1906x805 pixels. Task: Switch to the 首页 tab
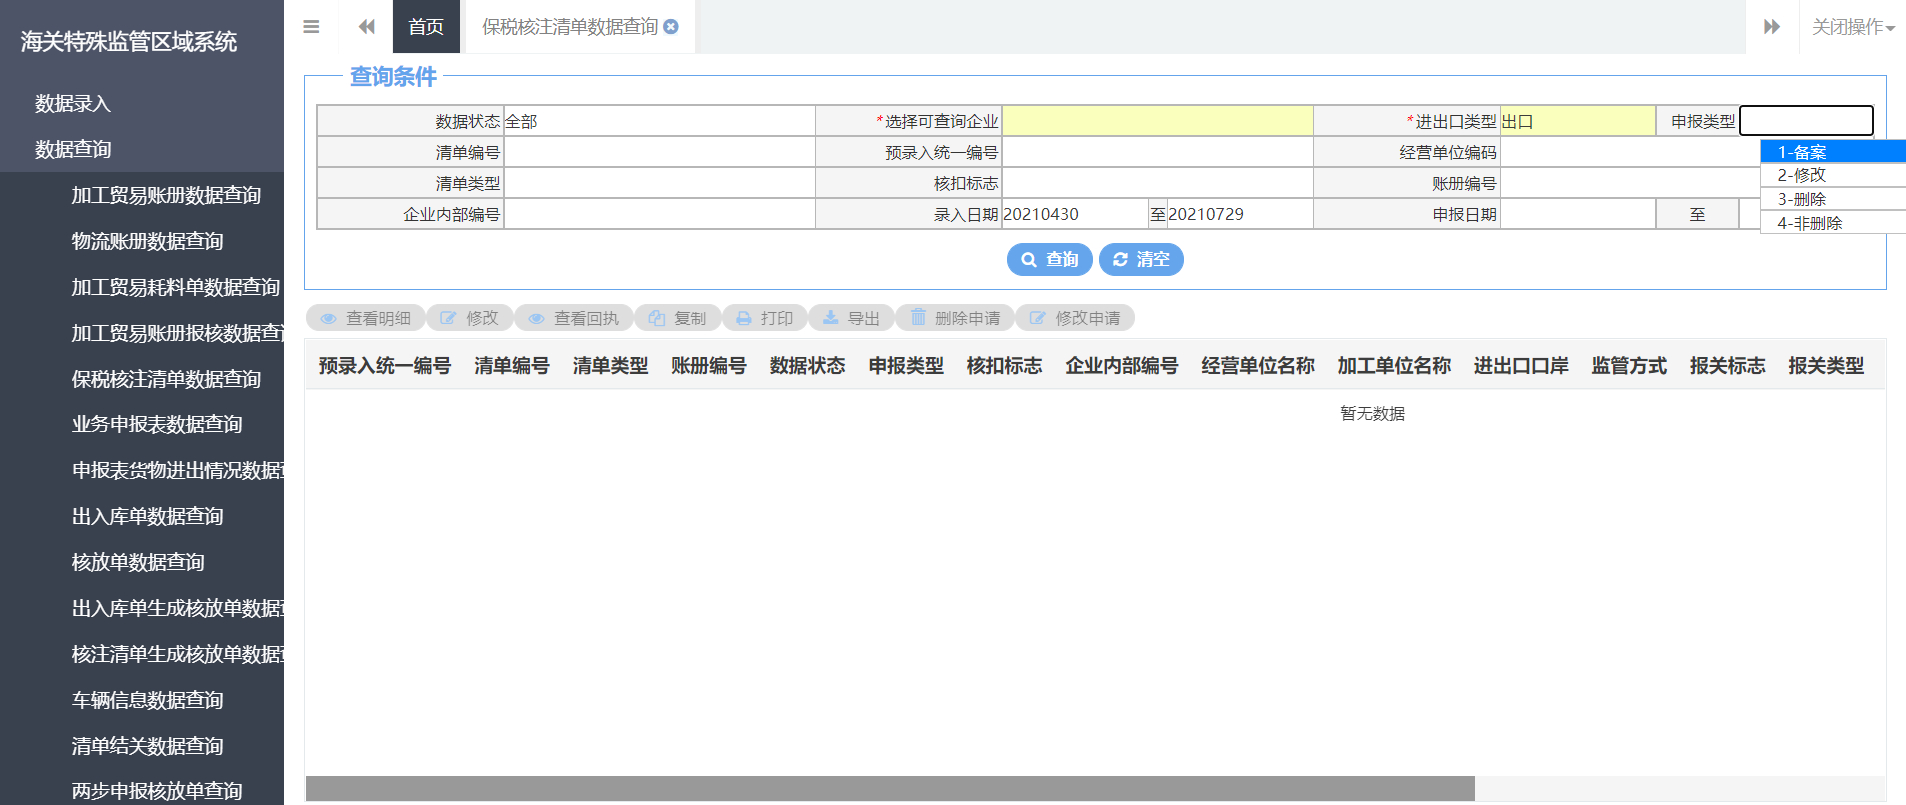point(426,27)
